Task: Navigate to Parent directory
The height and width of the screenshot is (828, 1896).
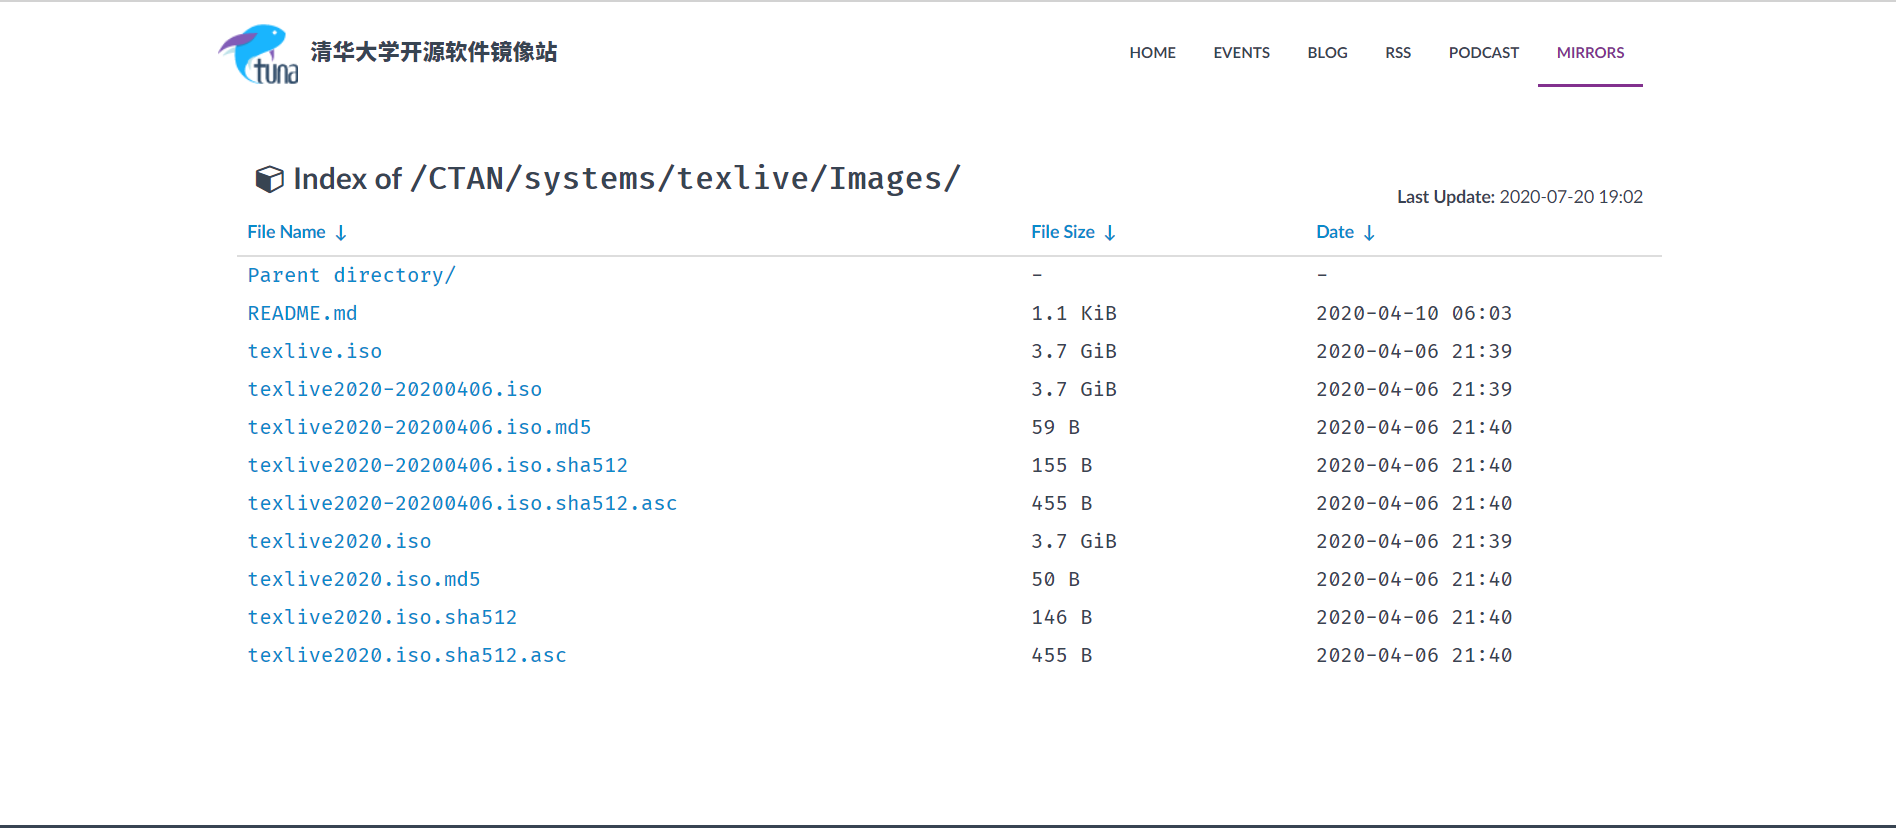Action: point(351,275)
